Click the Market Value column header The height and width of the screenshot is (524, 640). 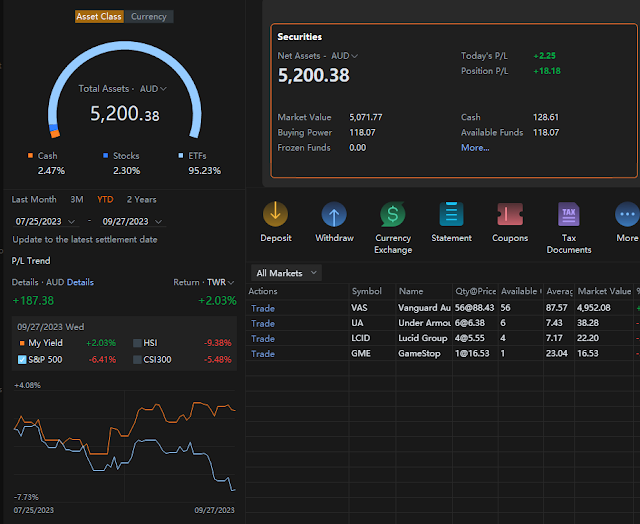tap(604, 291)
